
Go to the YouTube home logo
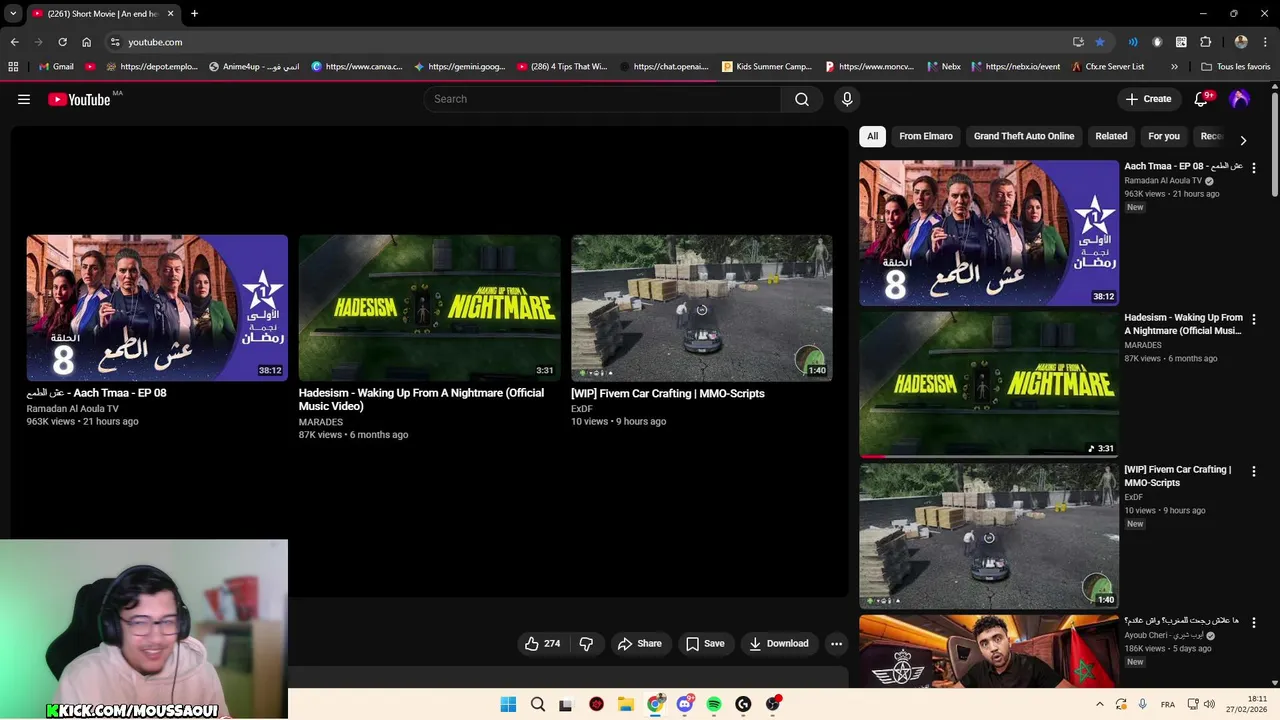[x=78, y=99]
